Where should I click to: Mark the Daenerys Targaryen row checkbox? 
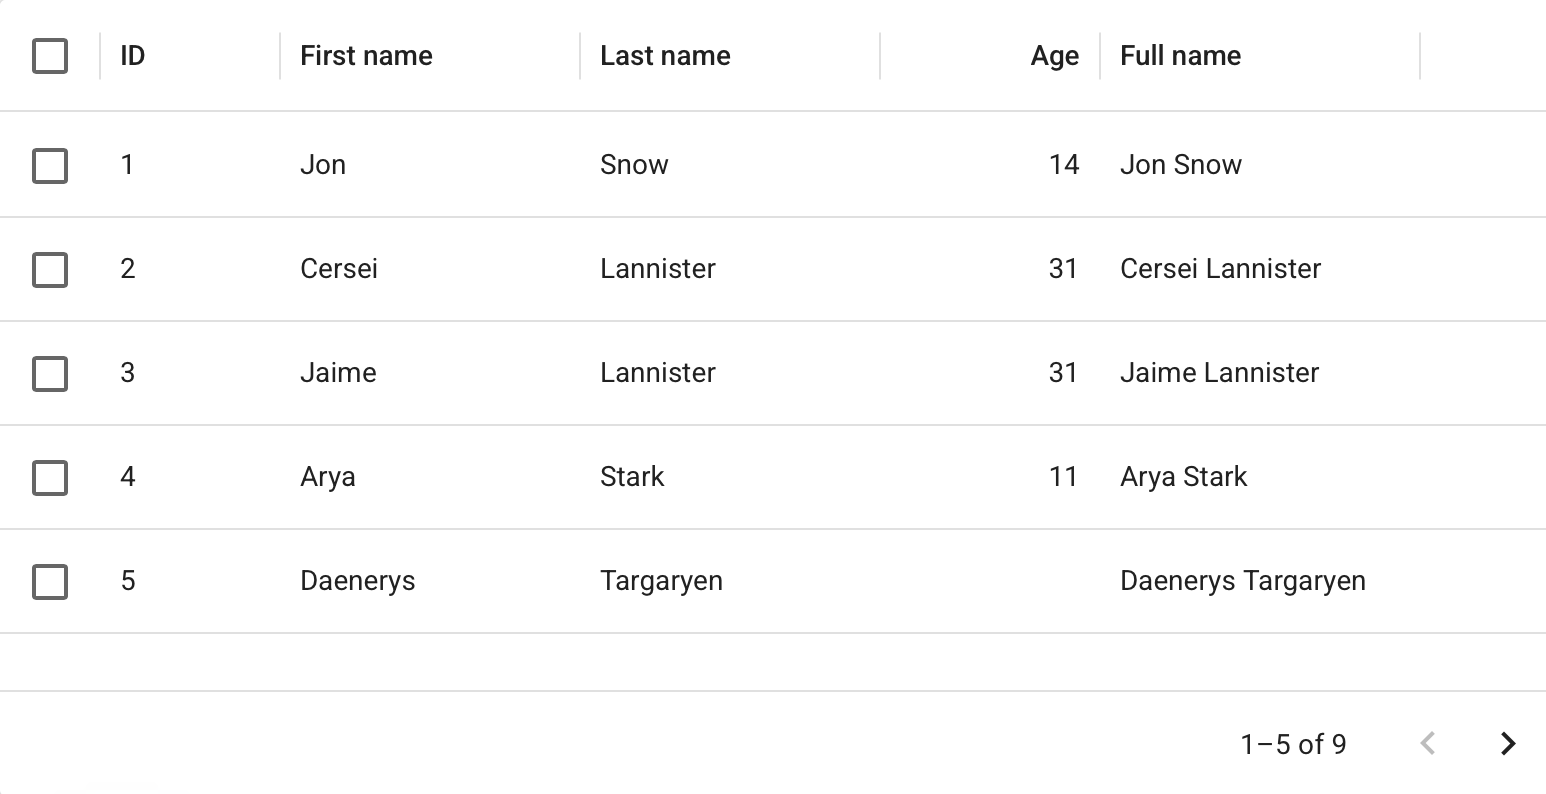(x=50, y=581)
